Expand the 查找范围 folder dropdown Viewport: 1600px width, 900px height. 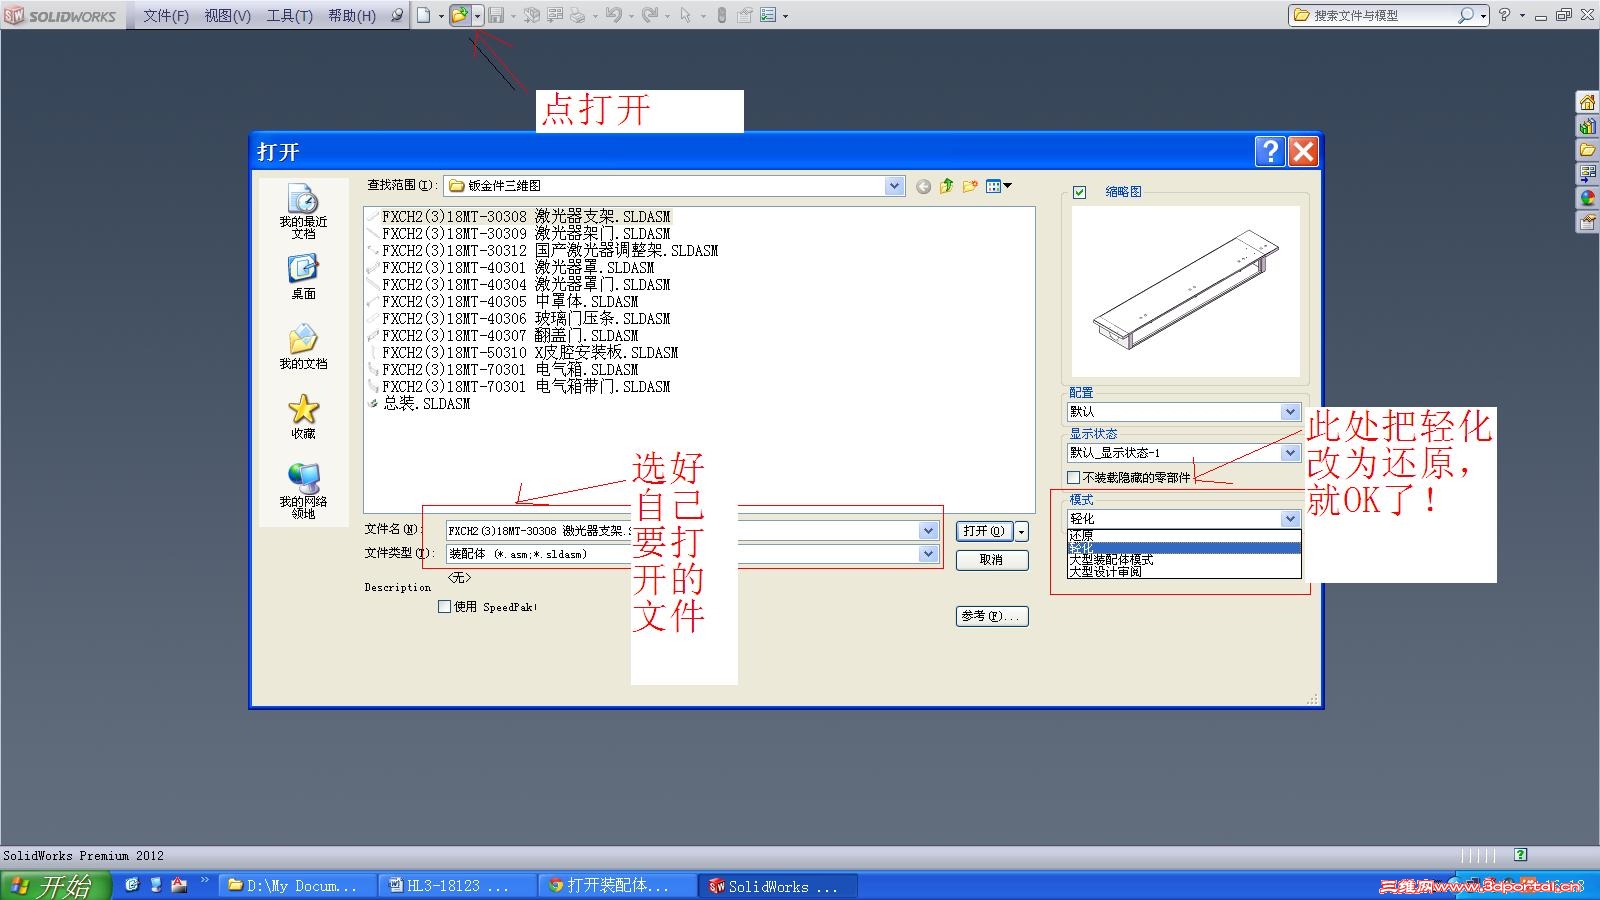[x=894, y=186]
